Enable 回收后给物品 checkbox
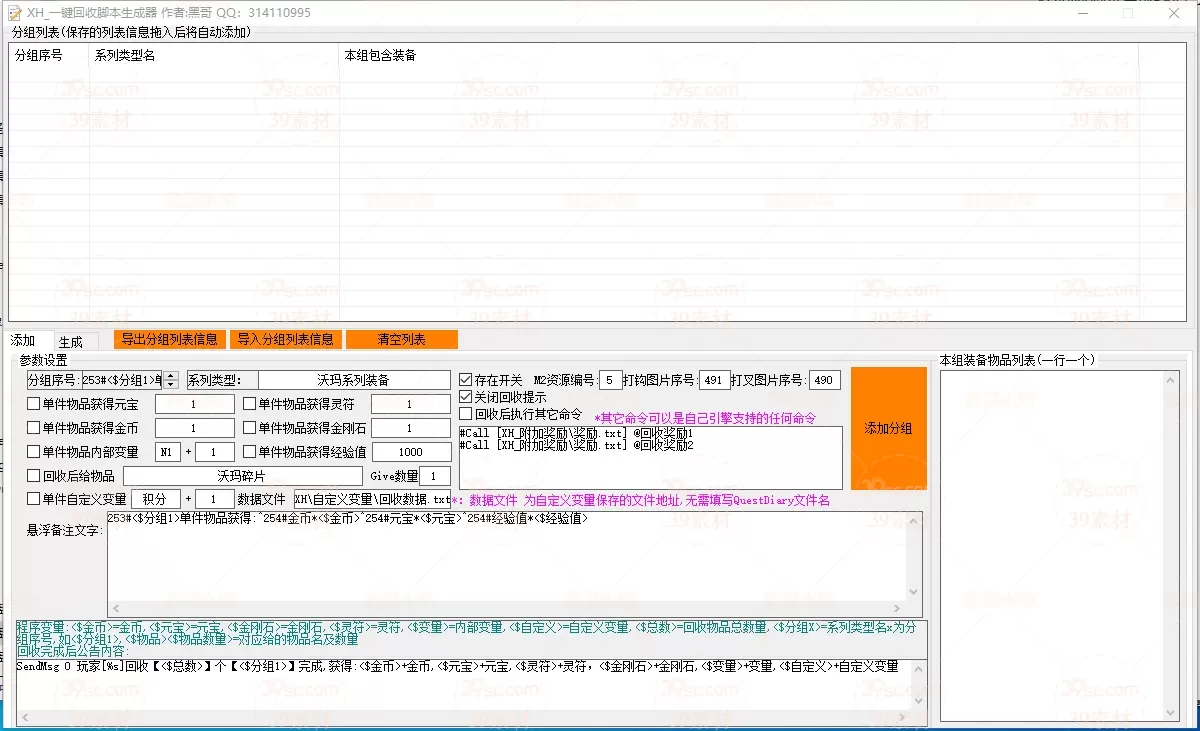The height and width of the screenshot is (731, 1200). pyautogui.click(x=34, y=476)
